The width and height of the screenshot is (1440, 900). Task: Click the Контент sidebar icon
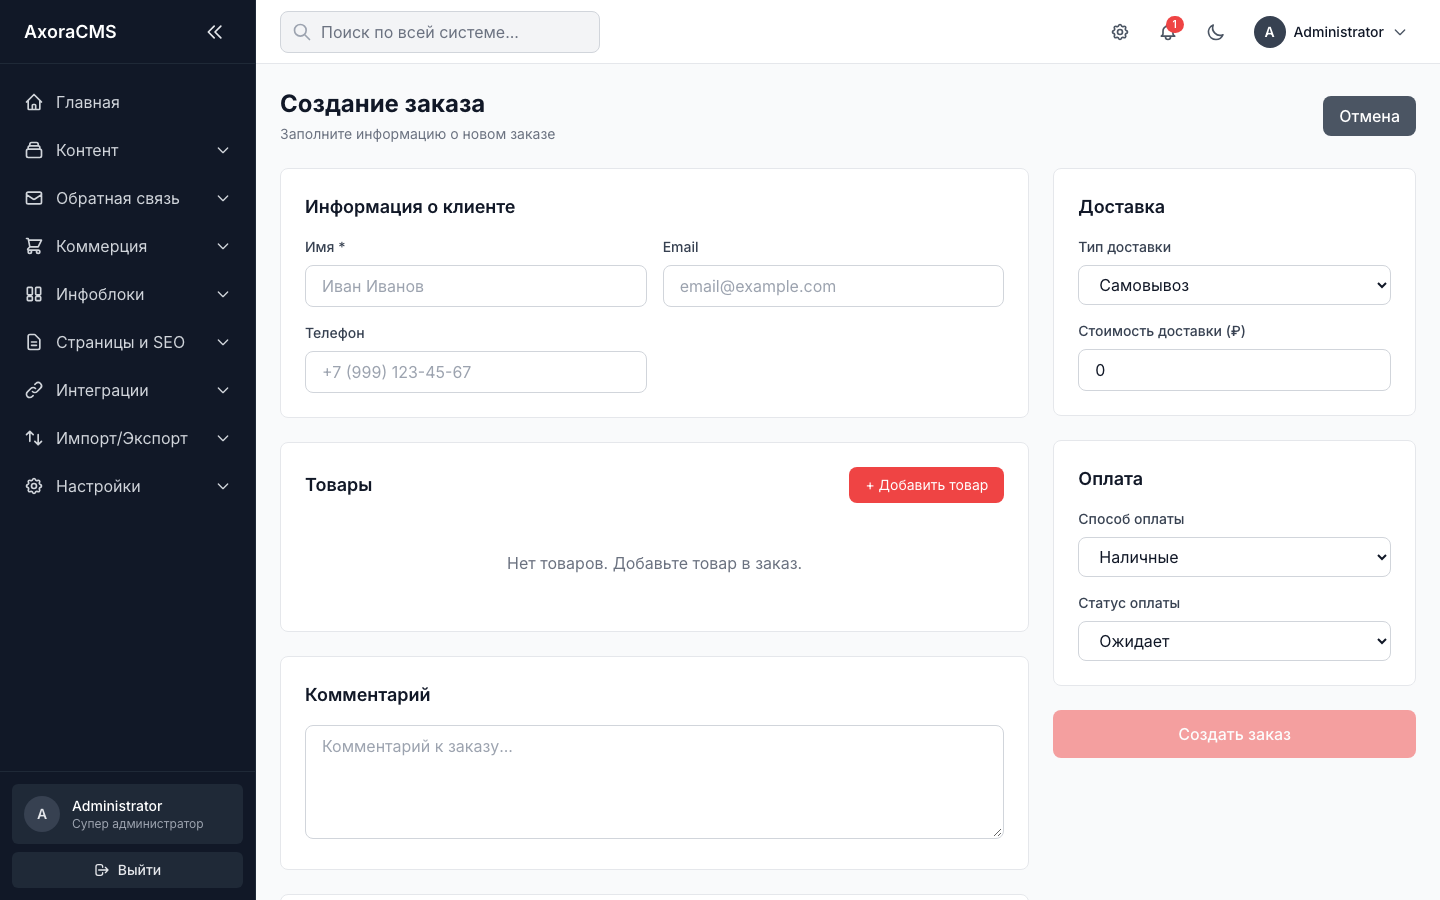click(34, 150)
